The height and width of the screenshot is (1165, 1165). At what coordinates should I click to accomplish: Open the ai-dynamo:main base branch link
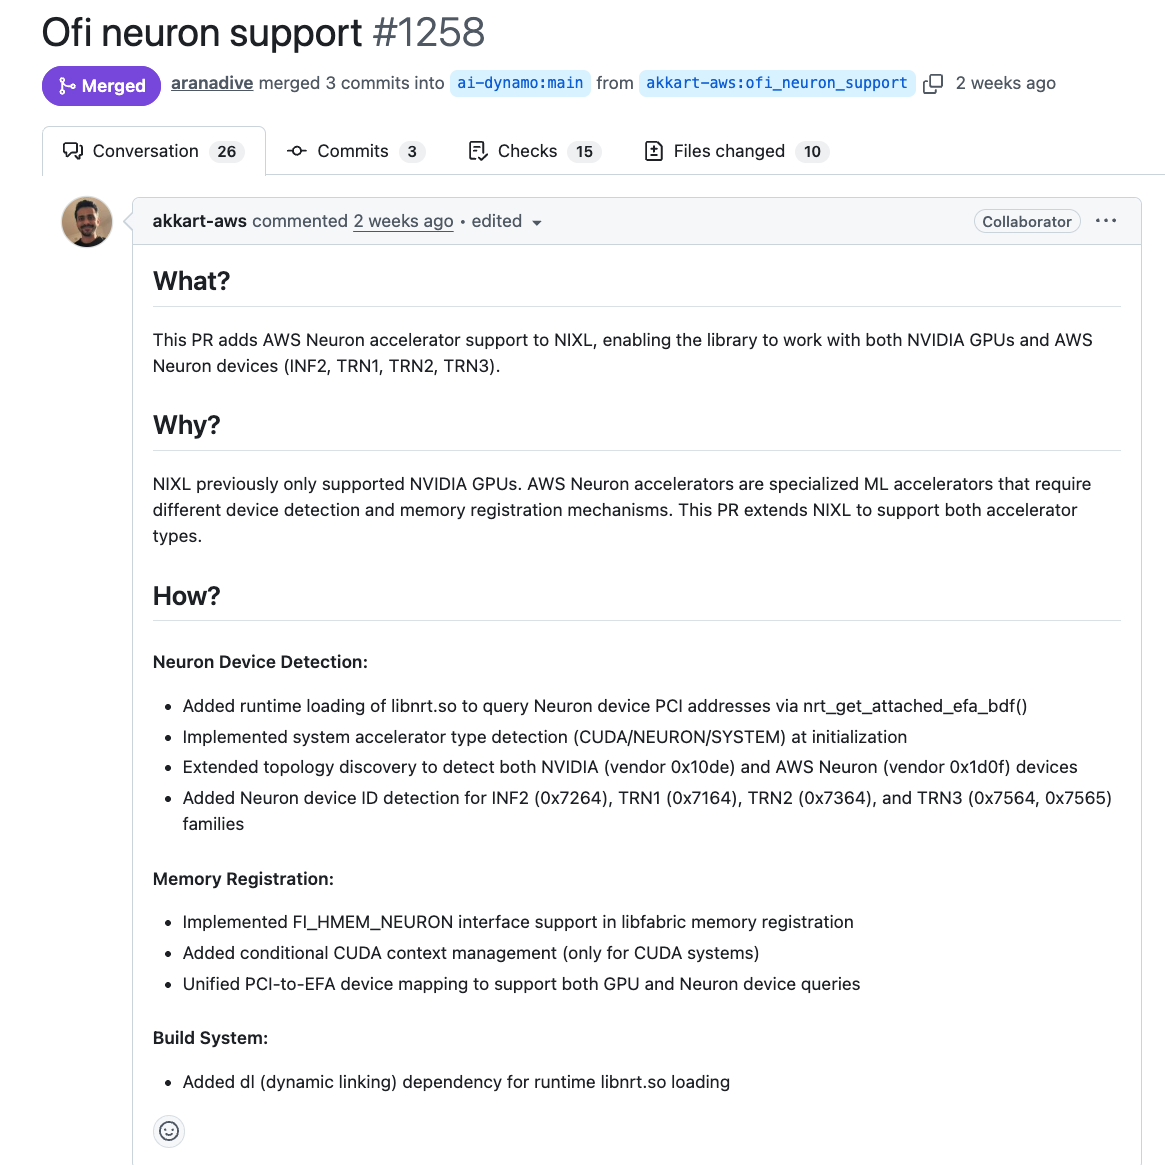[x=520, y=83]
